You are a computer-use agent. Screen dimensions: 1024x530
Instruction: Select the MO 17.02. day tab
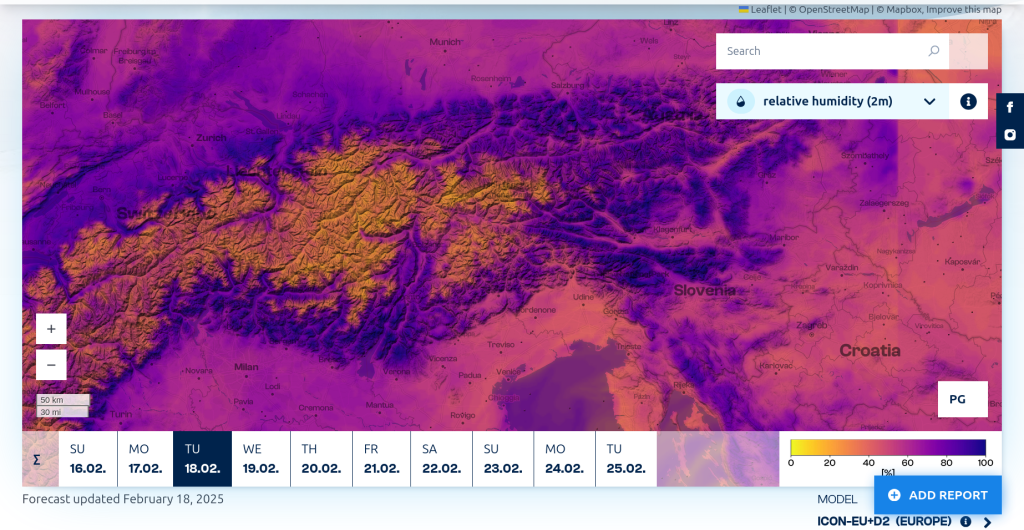146,459
